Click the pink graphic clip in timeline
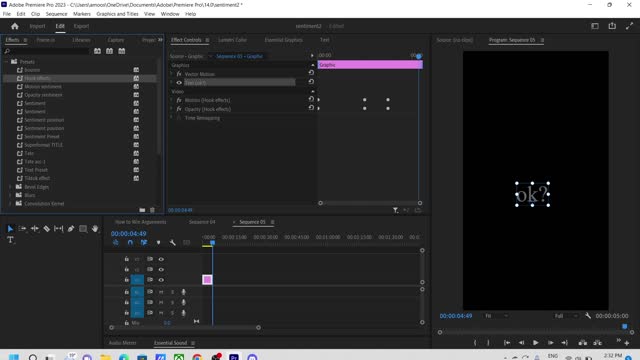The image size is (640, 360). pos(207,280)
